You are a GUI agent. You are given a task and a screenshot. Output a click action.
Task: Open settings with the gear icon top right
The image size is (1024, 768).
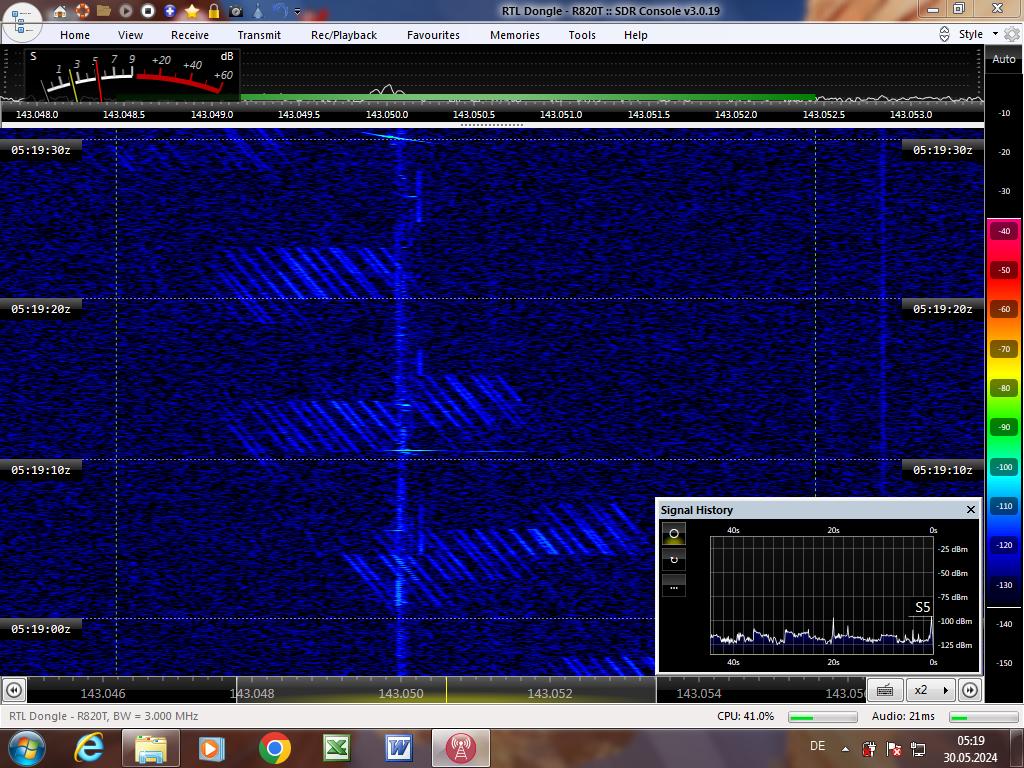click(1012, 34)
